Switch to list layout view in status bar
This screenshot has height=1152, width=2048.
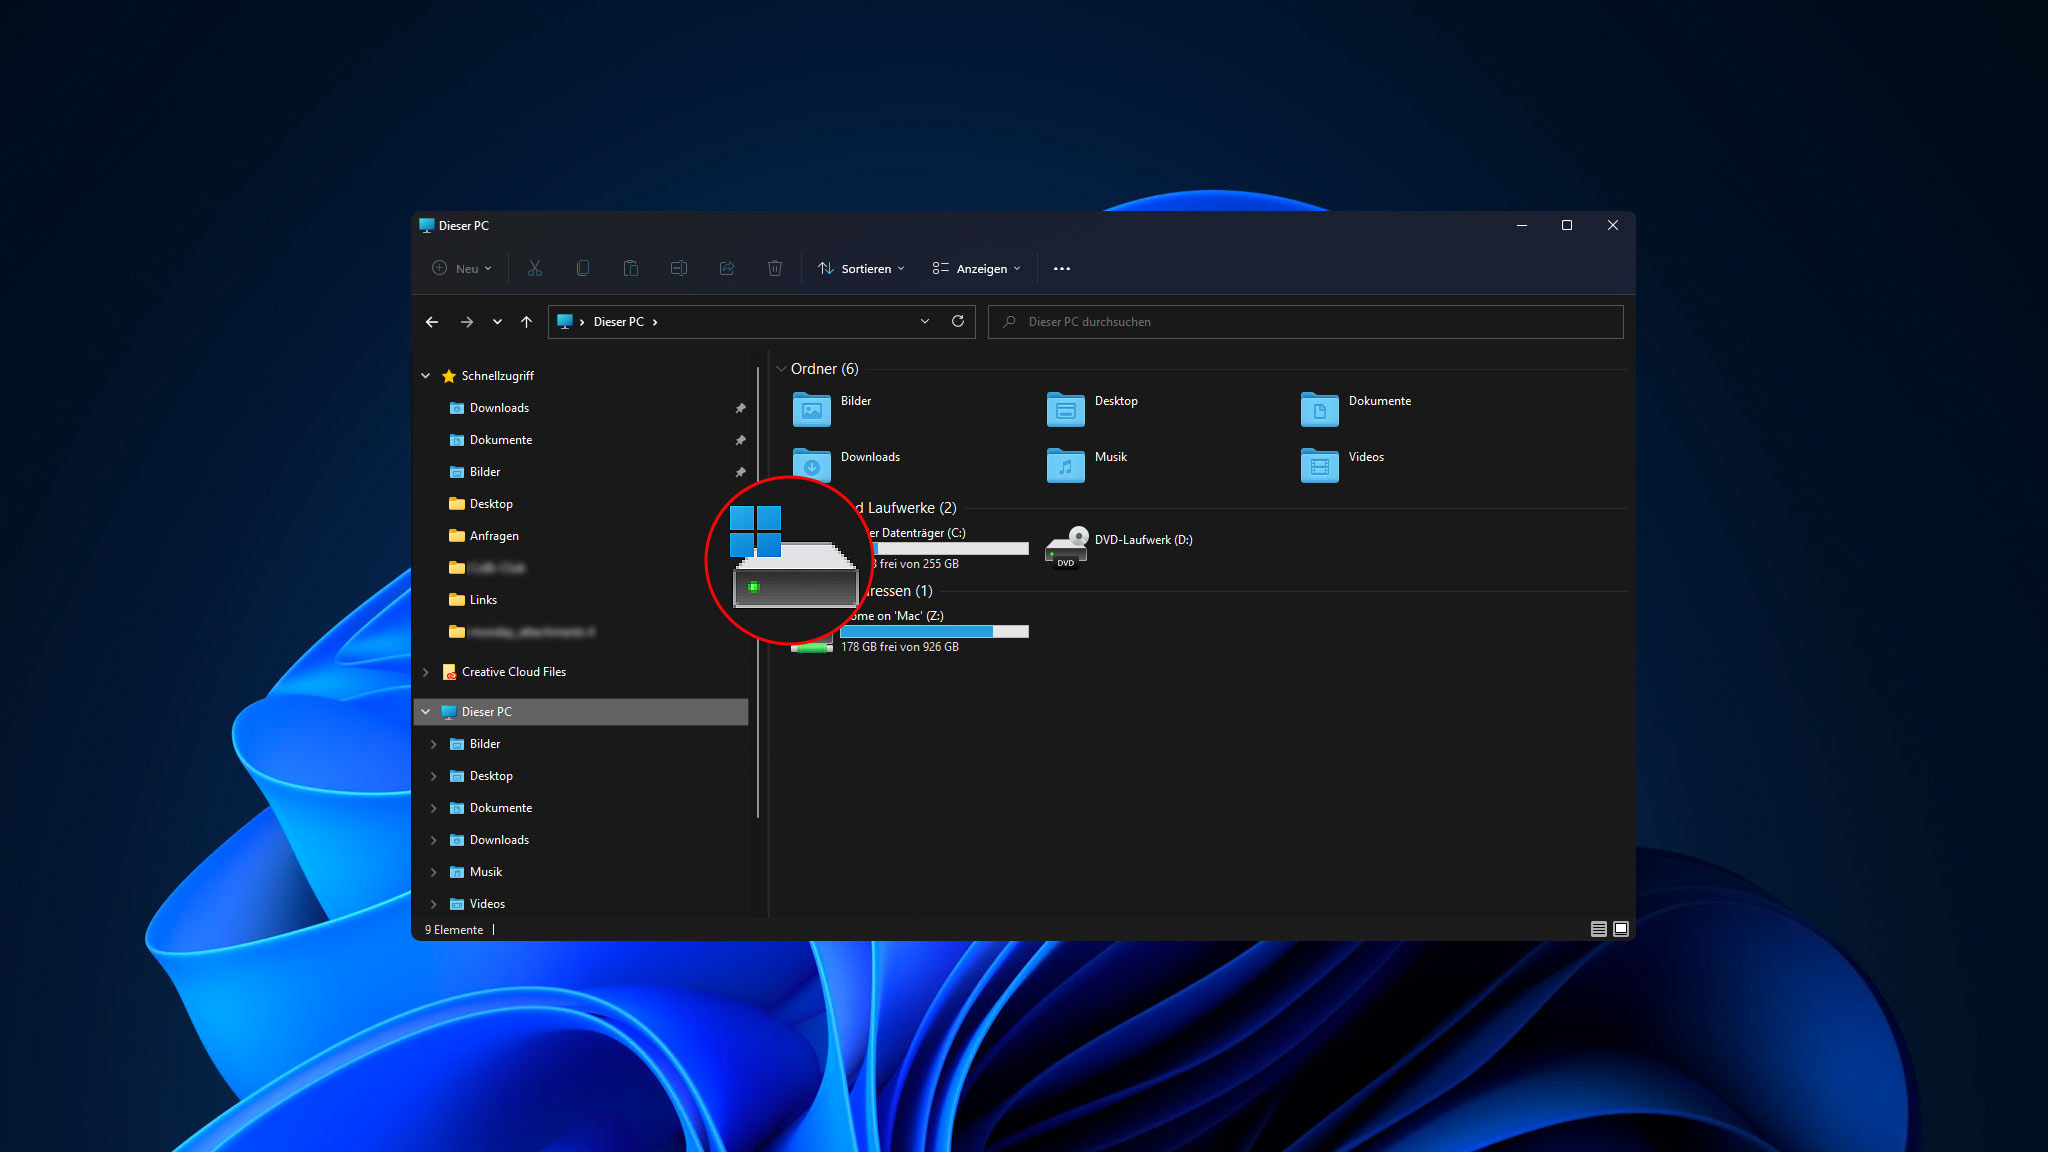[x=1598, y=929]
